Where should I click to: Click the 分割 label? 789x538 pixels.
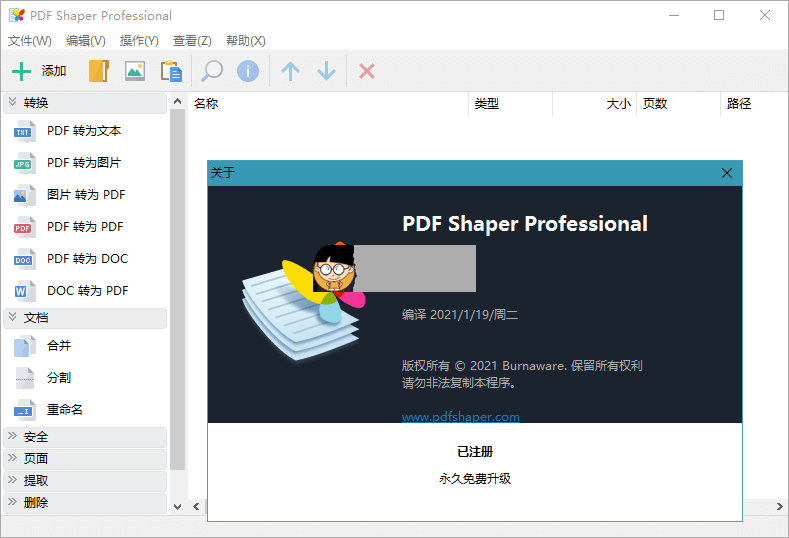tap(59, 378)
